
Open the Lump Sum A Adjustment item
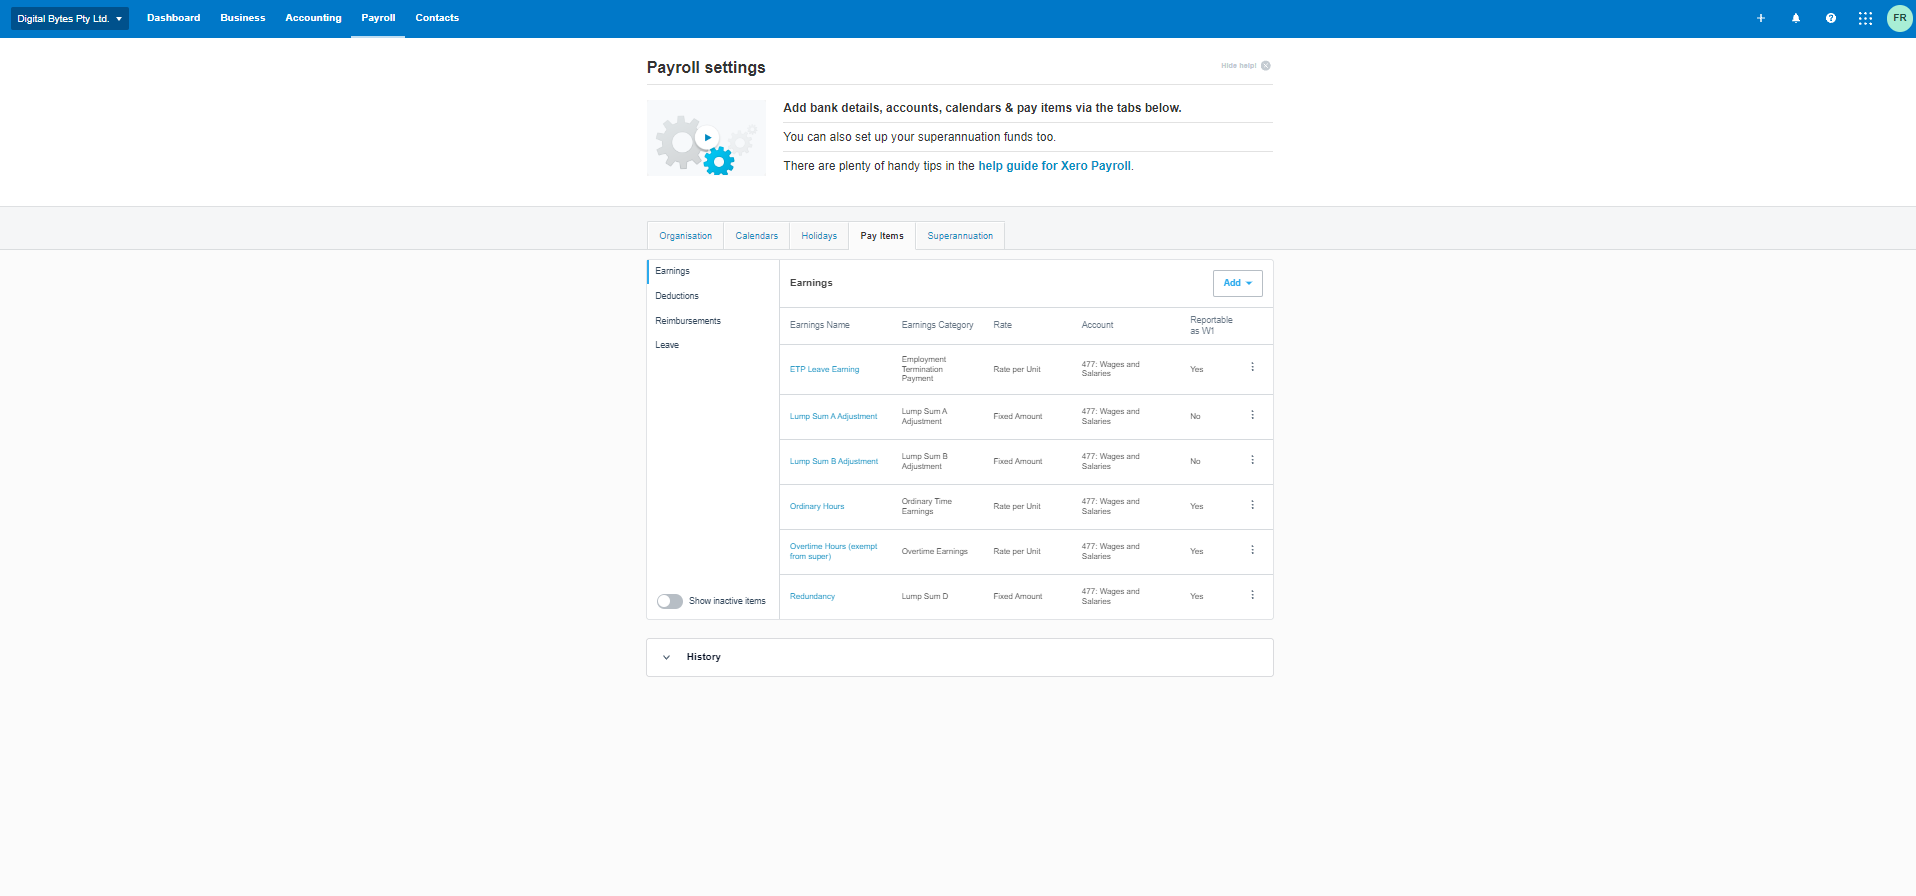(x=834, y=416)
